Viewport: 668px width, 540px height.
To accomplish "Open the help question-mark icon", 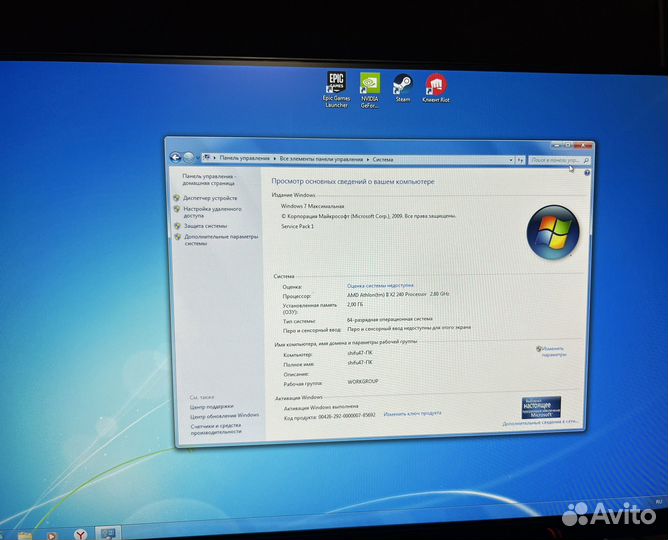I will 587,172.
